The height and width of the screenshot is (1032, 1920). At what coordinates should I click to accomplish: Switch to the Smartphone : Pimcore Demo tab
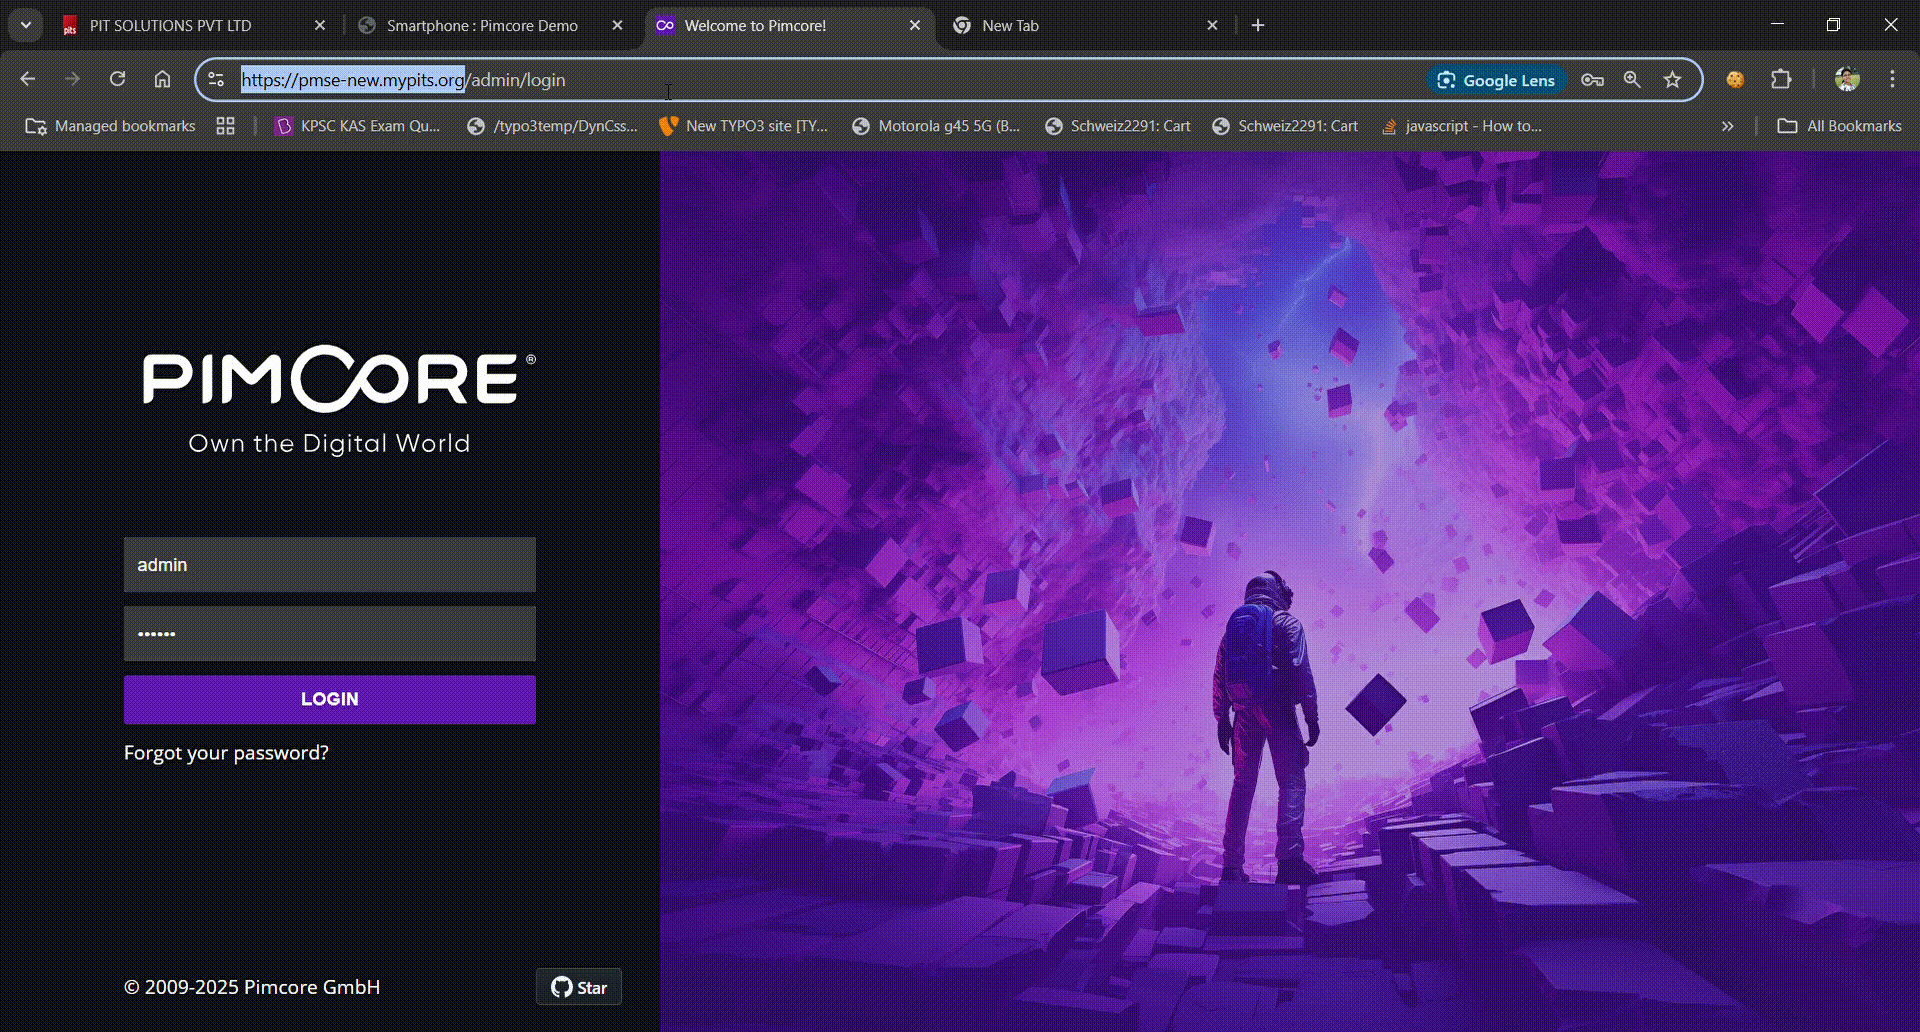482,26
